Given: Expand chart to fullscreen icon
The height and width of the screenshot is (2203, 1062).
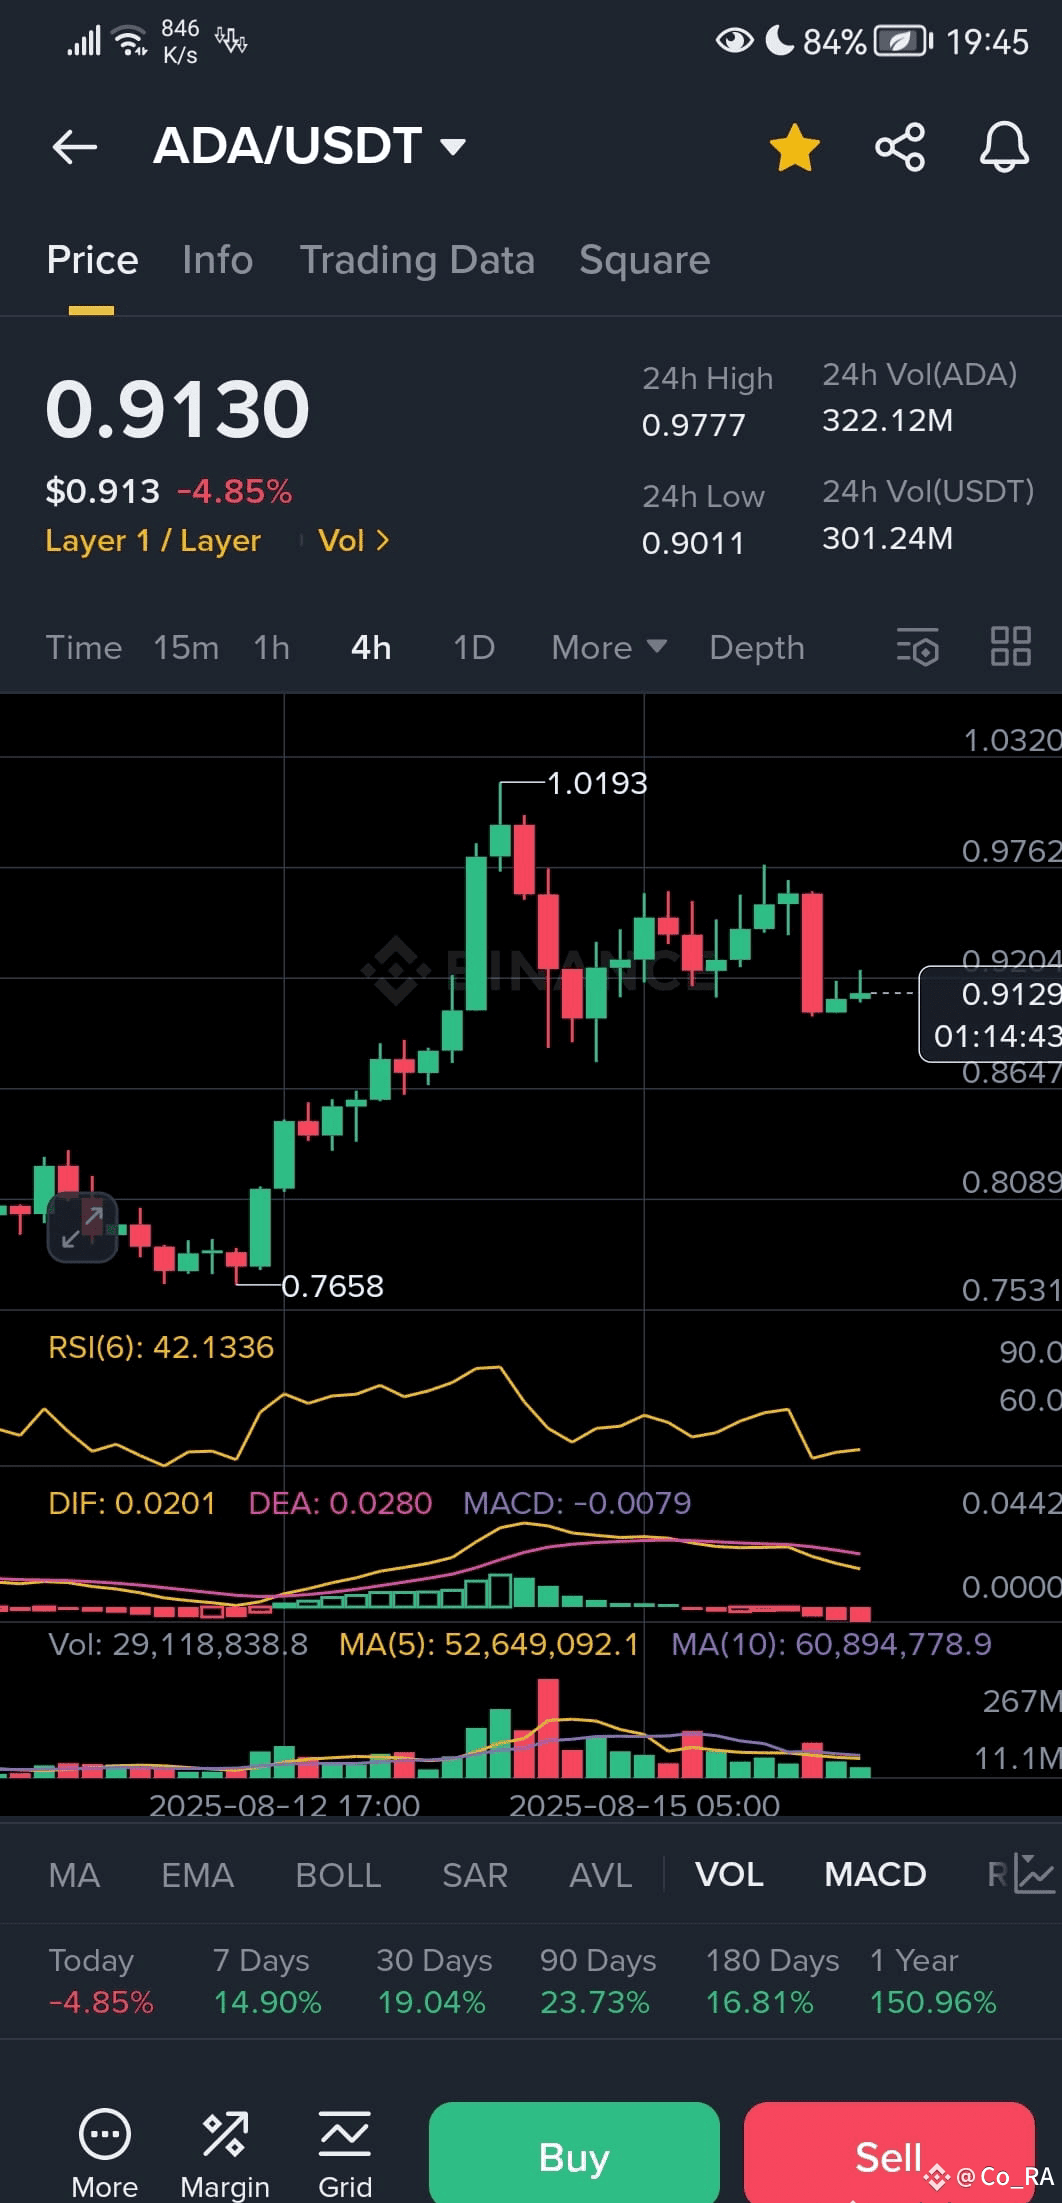Looking at the screenshot, I should 82,1228.
